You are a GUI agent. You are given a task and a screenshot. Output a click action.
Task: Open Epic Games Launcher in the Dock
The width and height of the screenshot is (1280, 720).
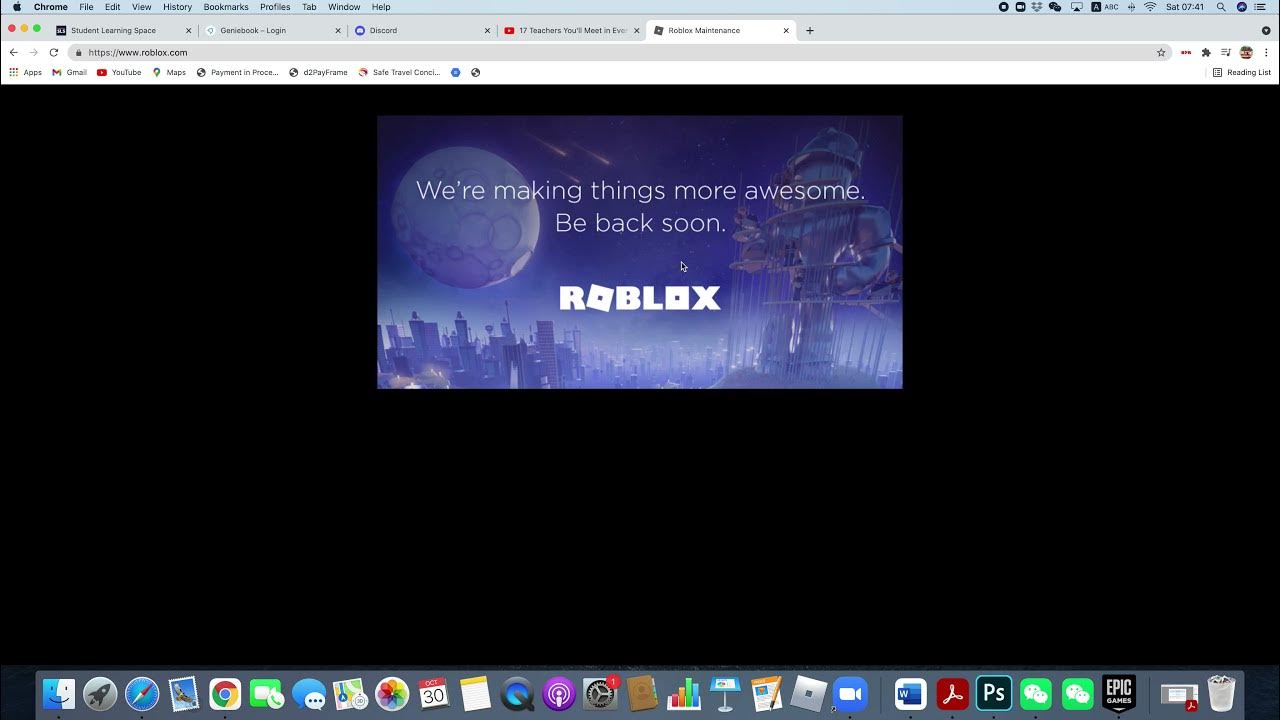tap(1119, 693)
